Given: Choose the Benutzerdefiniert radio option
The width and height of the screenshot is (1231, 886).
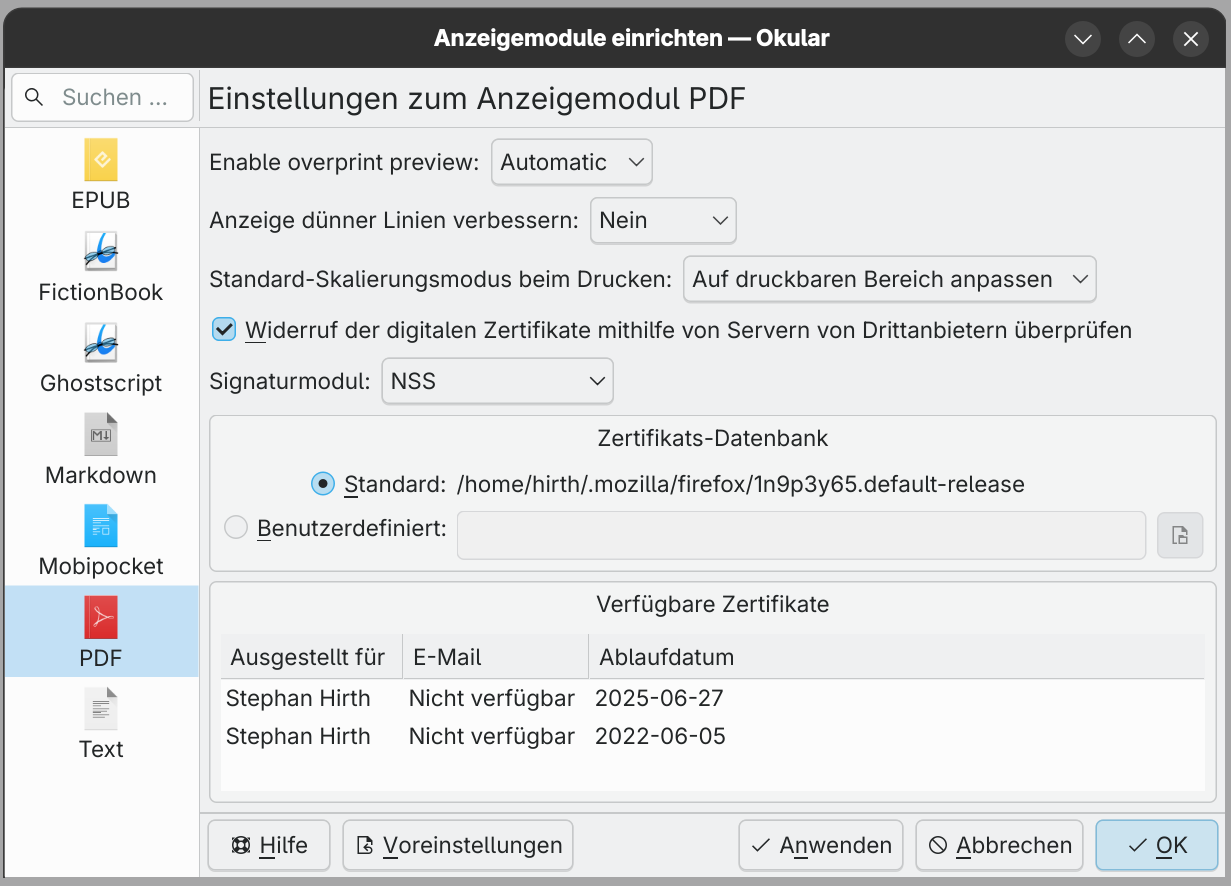Looking at the screenshot, I should coord(236,527).
